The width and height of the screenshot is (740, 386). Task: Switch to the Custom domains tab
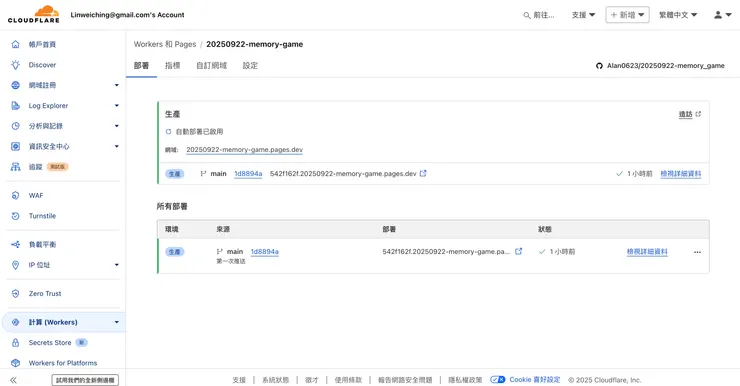pos(211,66)
